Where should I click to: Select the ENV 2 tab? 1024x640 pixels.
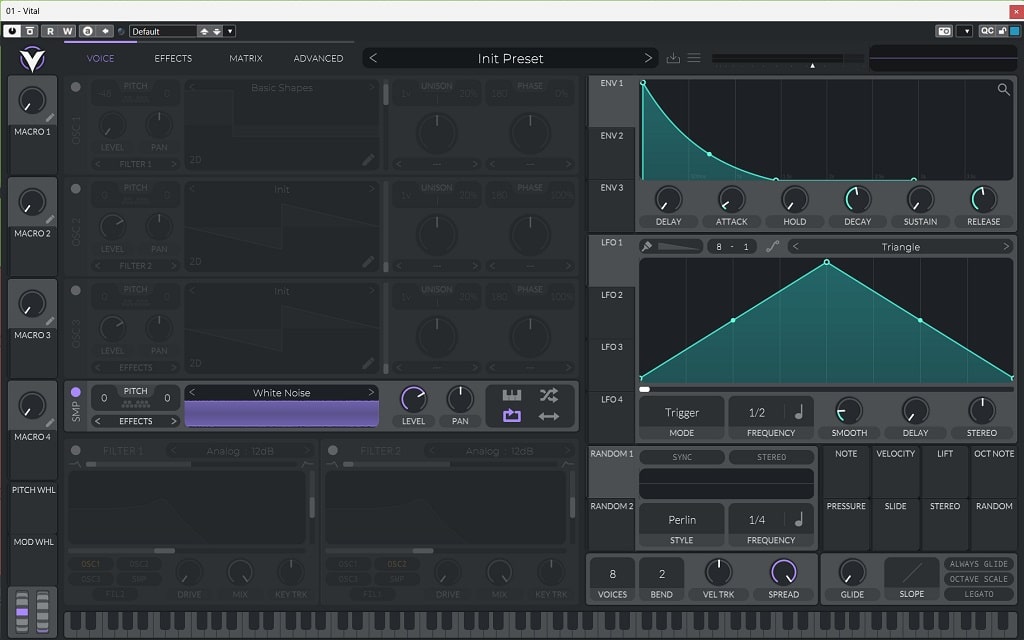point(612,153)
